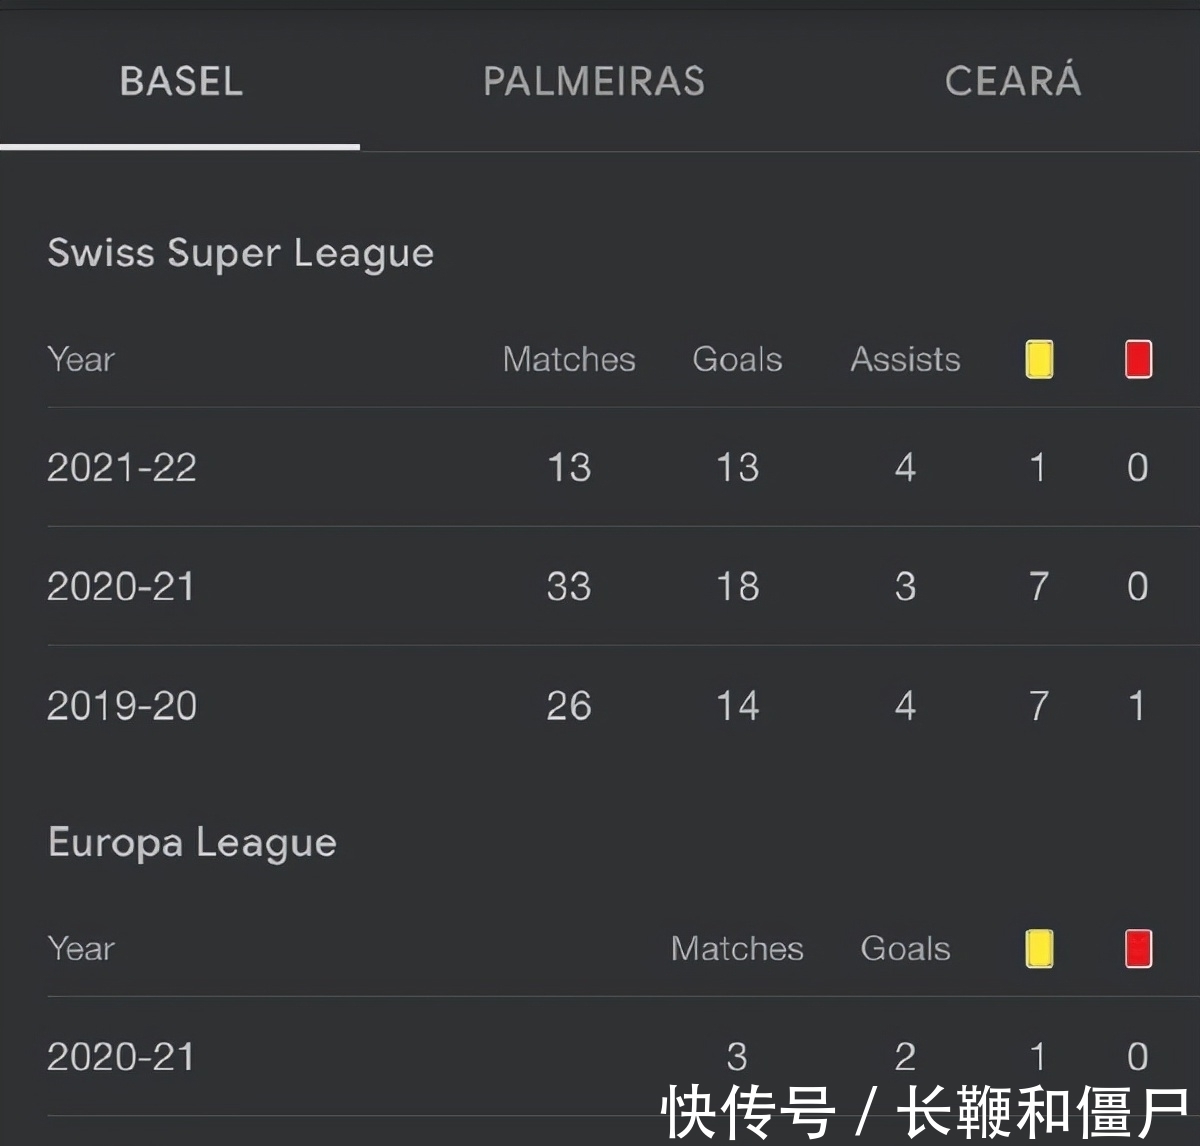Click the 2021-22 season row
This screenshot has width=1200, height=1146.
click(x=600, y=467)
